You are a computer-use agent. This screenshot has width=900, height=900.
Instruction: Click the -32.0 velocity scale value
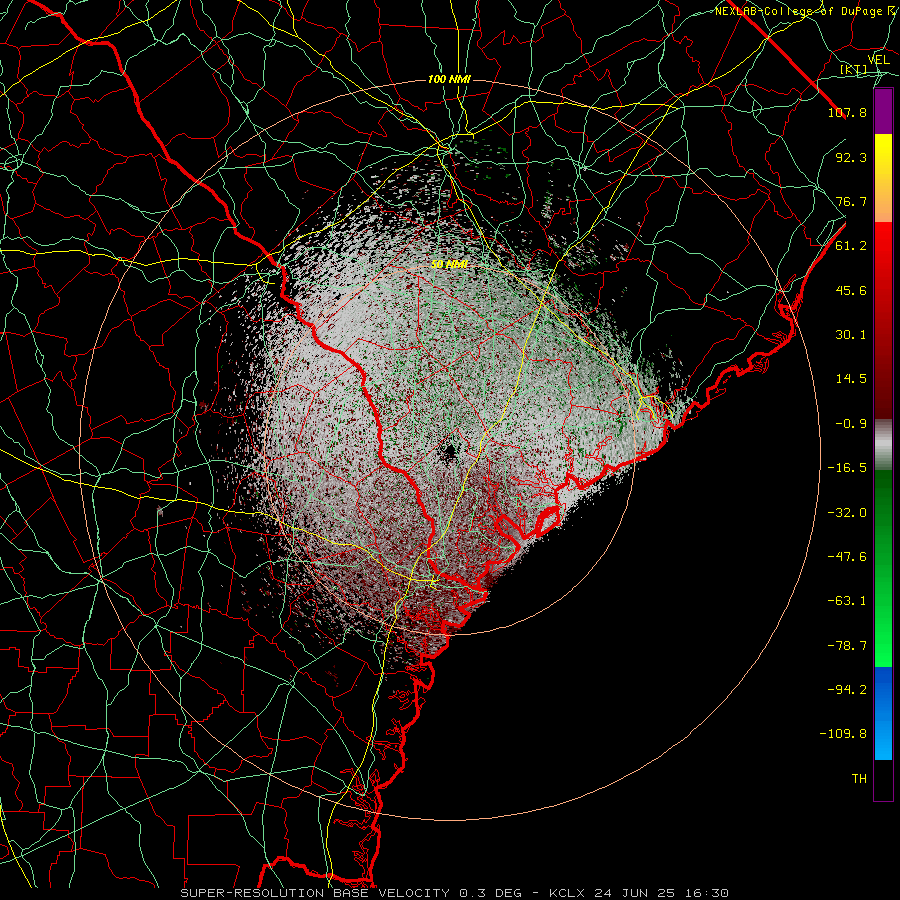tap(847, 513)
